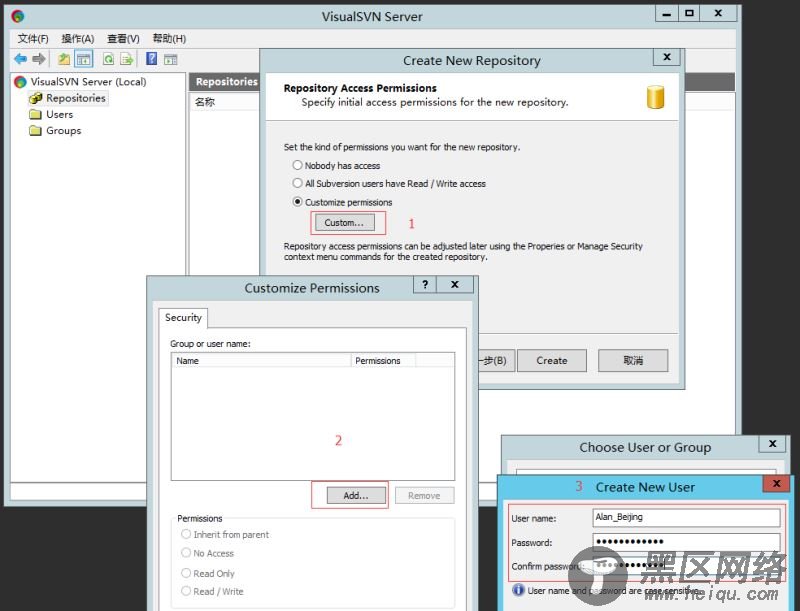Open the 操作(A) menu
The width and height of the screenshot is (800, 611).
coord(78,39)
